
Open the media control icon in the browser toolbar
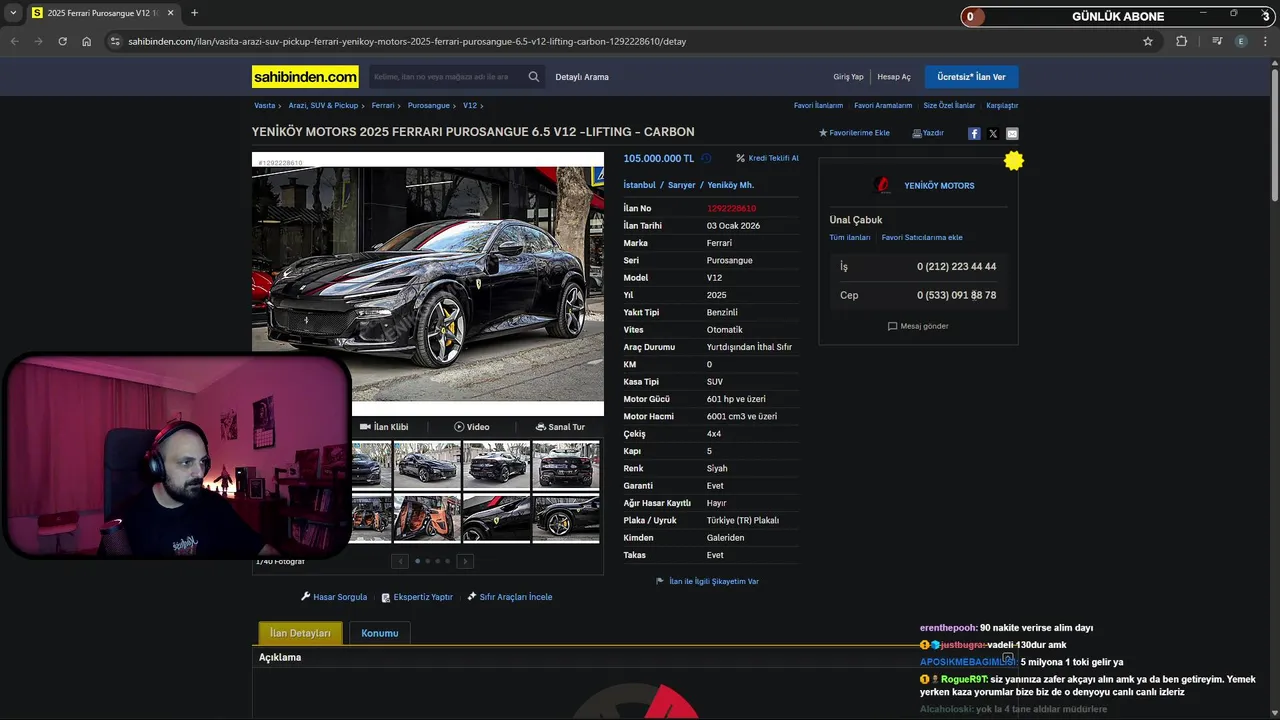[1217, 41]
